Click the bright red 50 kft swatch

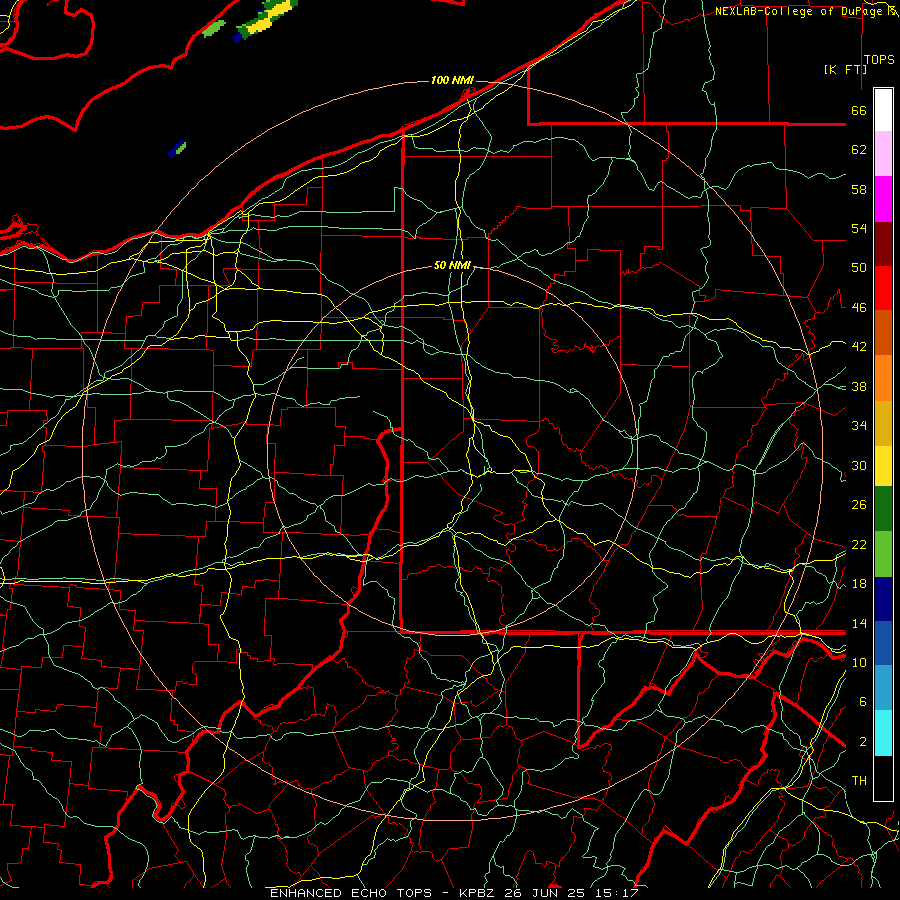point(883,288)
